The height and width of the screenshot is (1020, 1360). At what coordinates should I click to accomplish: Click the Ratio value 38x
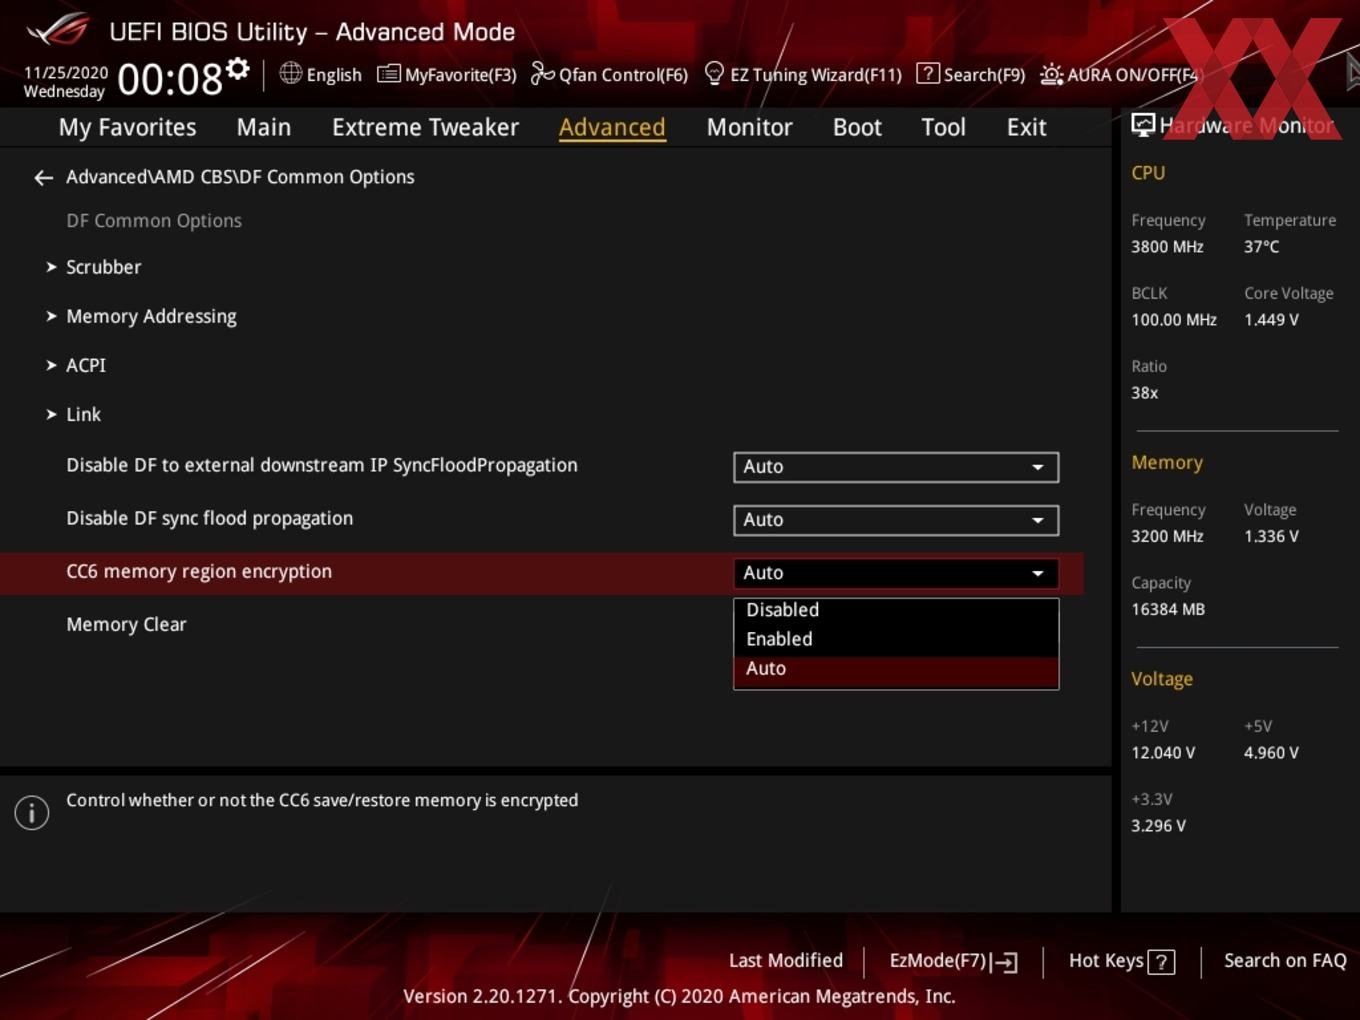click(x=1144, y=393)
